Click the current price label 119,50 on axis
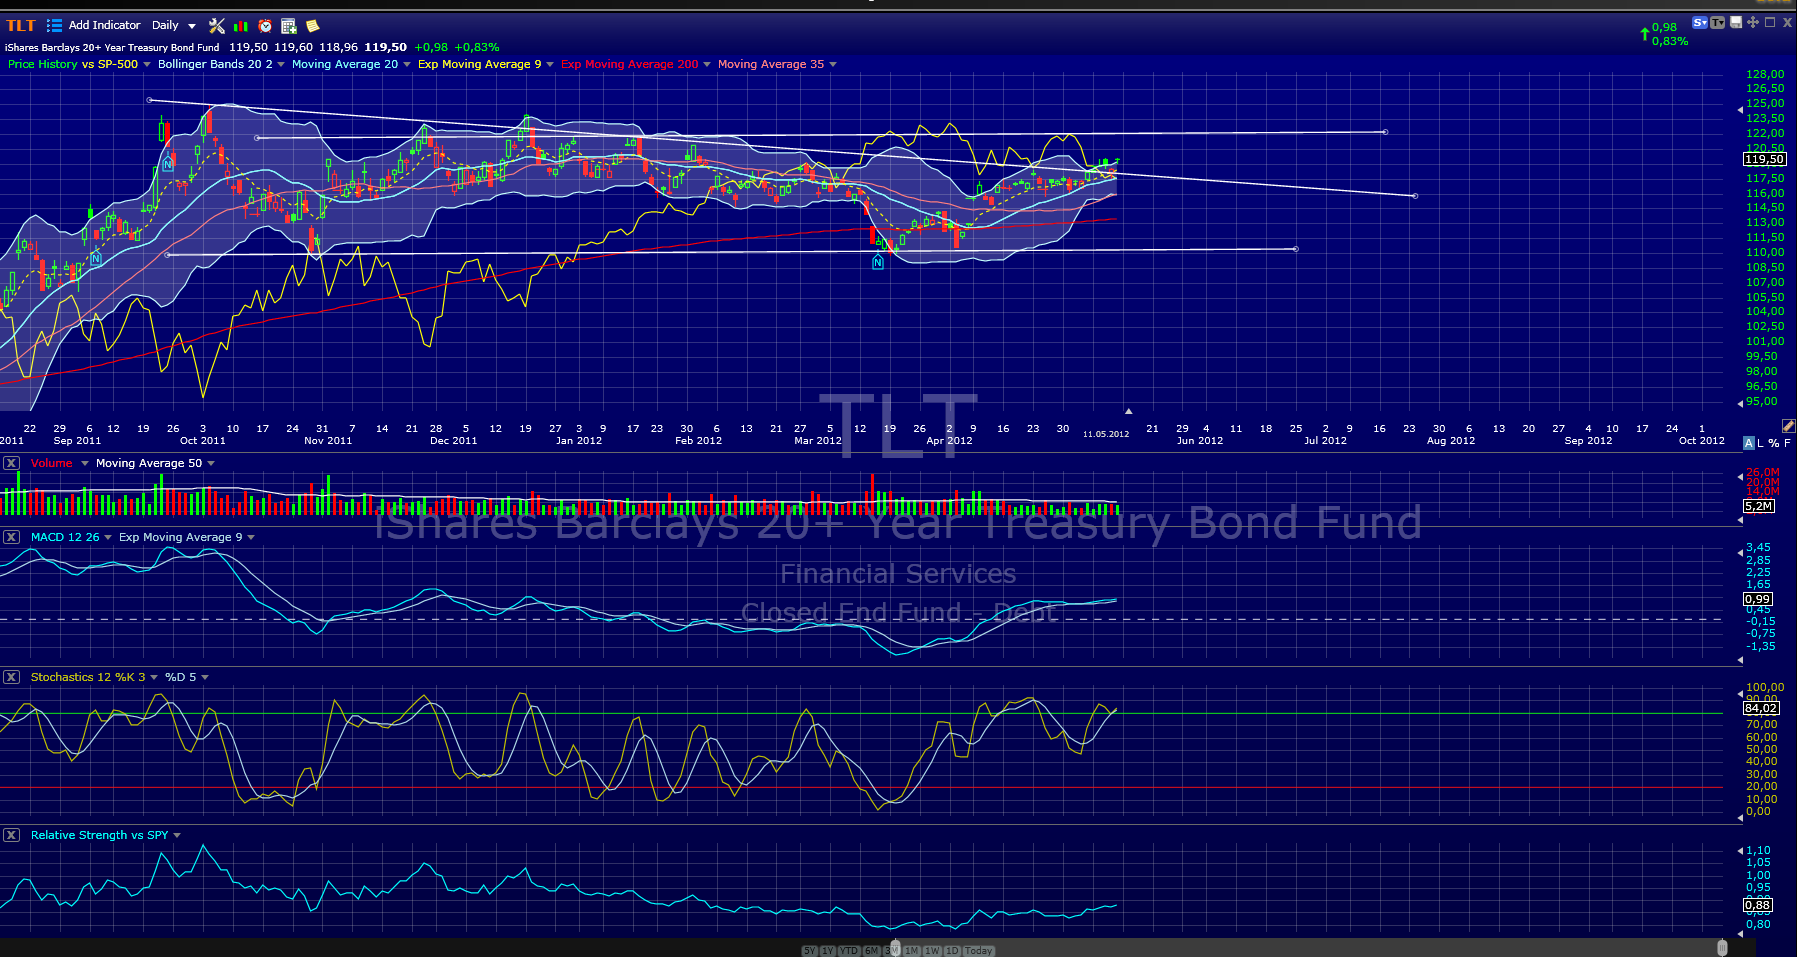The image size is (1797, 957). [1764, 159]
